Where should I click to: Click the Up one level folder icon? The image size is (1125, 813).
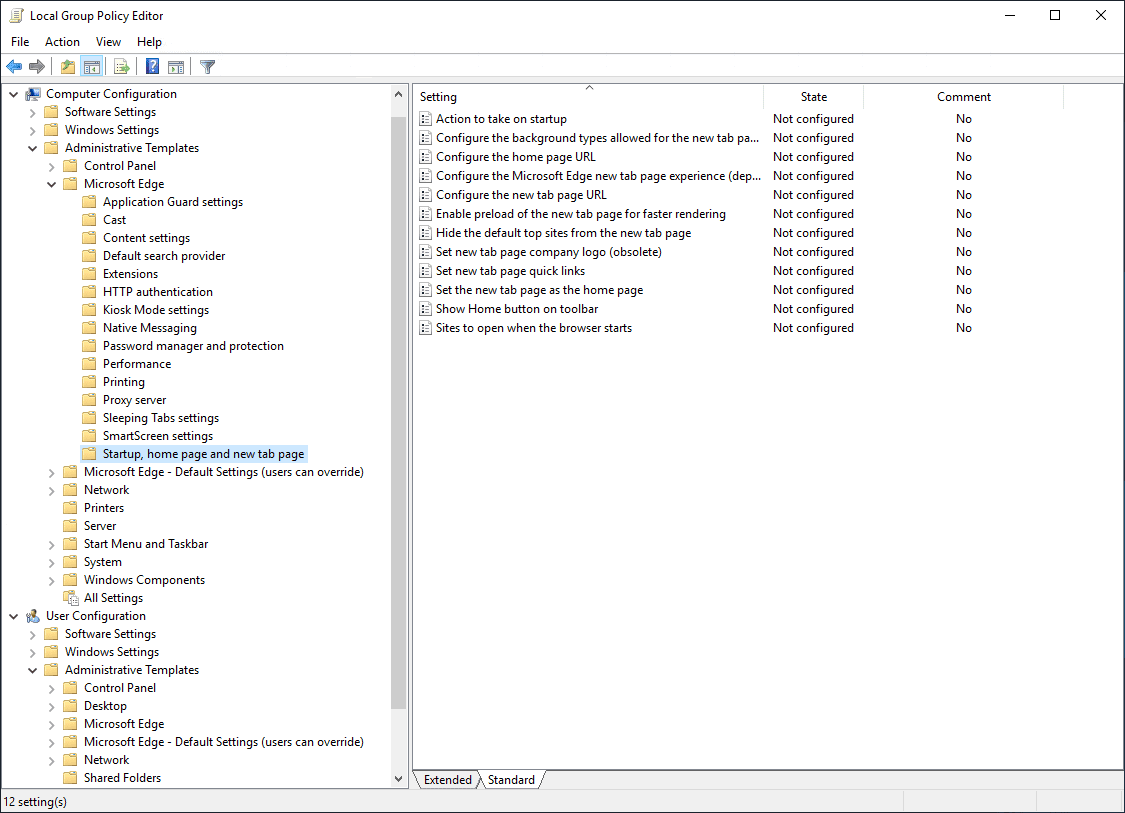[x=67, y=67]
